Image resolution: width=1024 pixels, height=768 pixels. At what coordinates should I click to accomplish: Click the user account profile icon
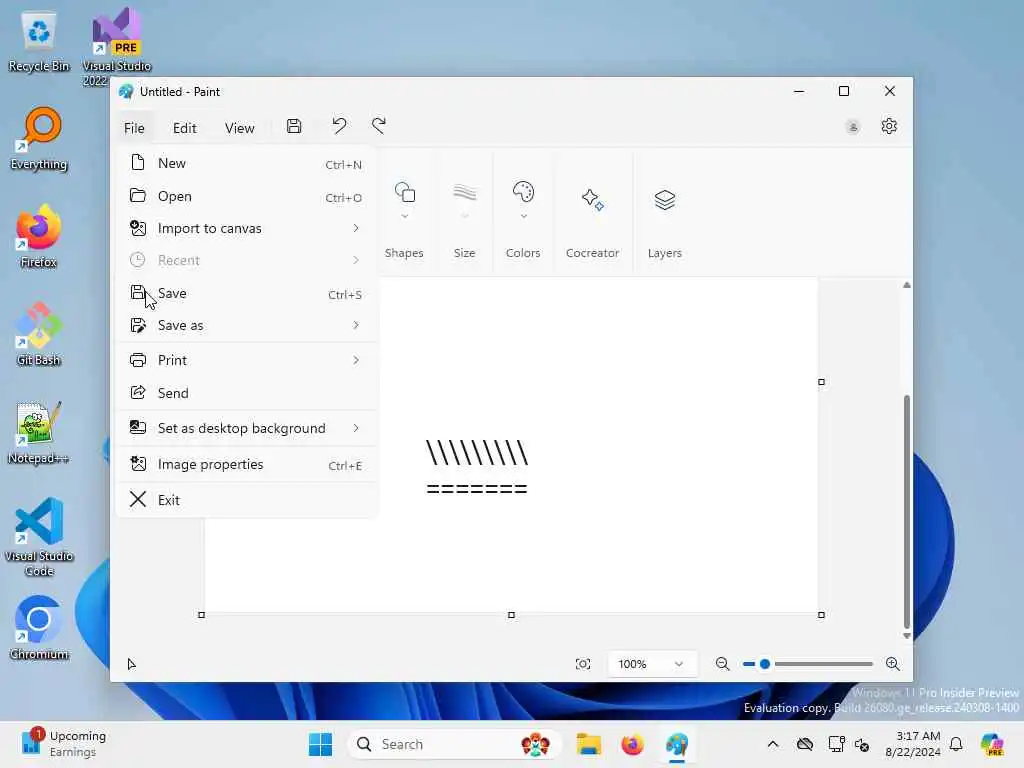(852, 127)
